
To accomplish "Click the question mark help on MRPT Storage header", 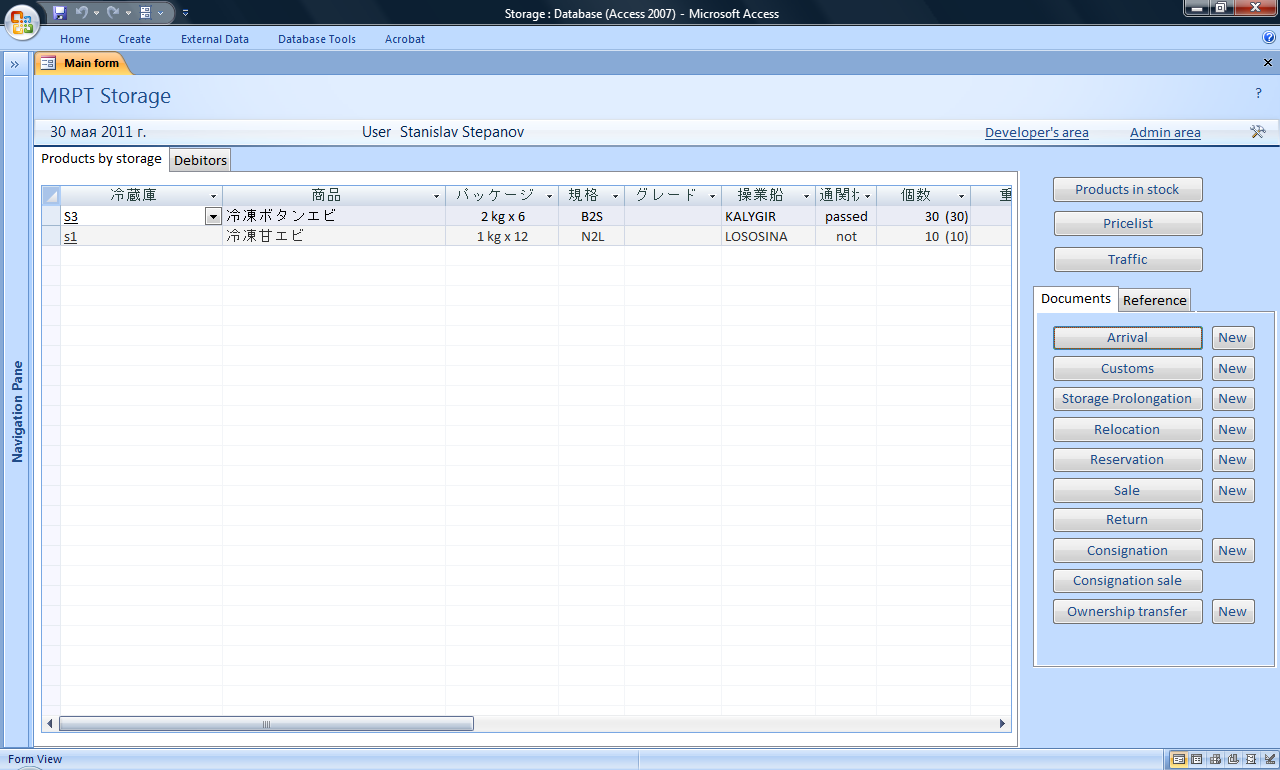I will tap(1259, 93).
